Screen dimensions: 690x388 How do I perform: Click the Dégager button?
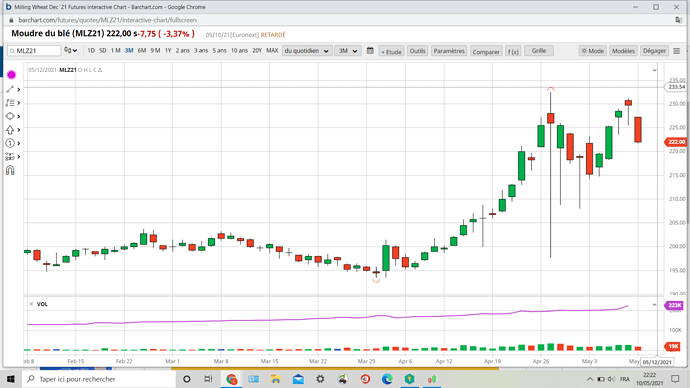(654, 51)
